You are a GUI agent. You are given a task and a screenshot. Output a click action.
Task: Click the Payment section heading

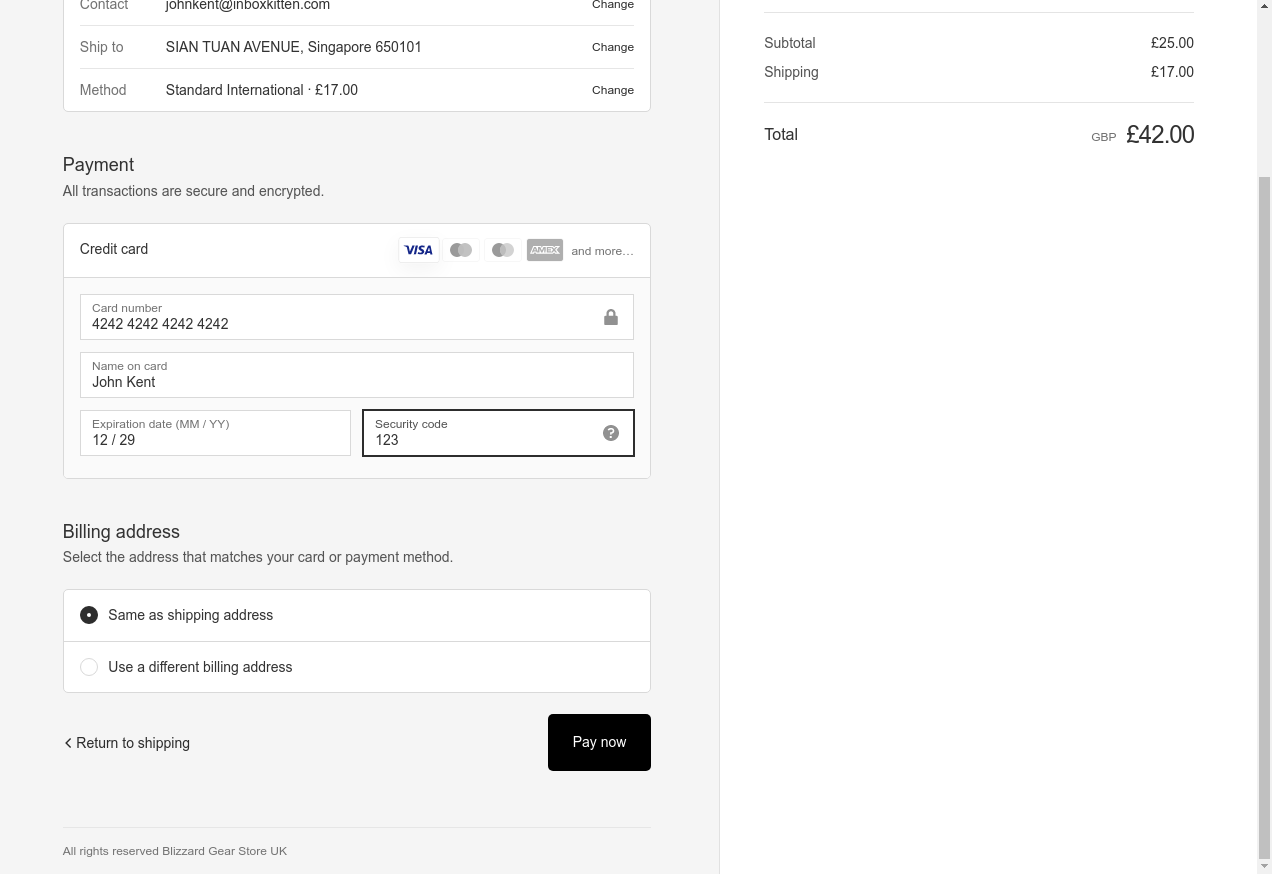point(98,165)
